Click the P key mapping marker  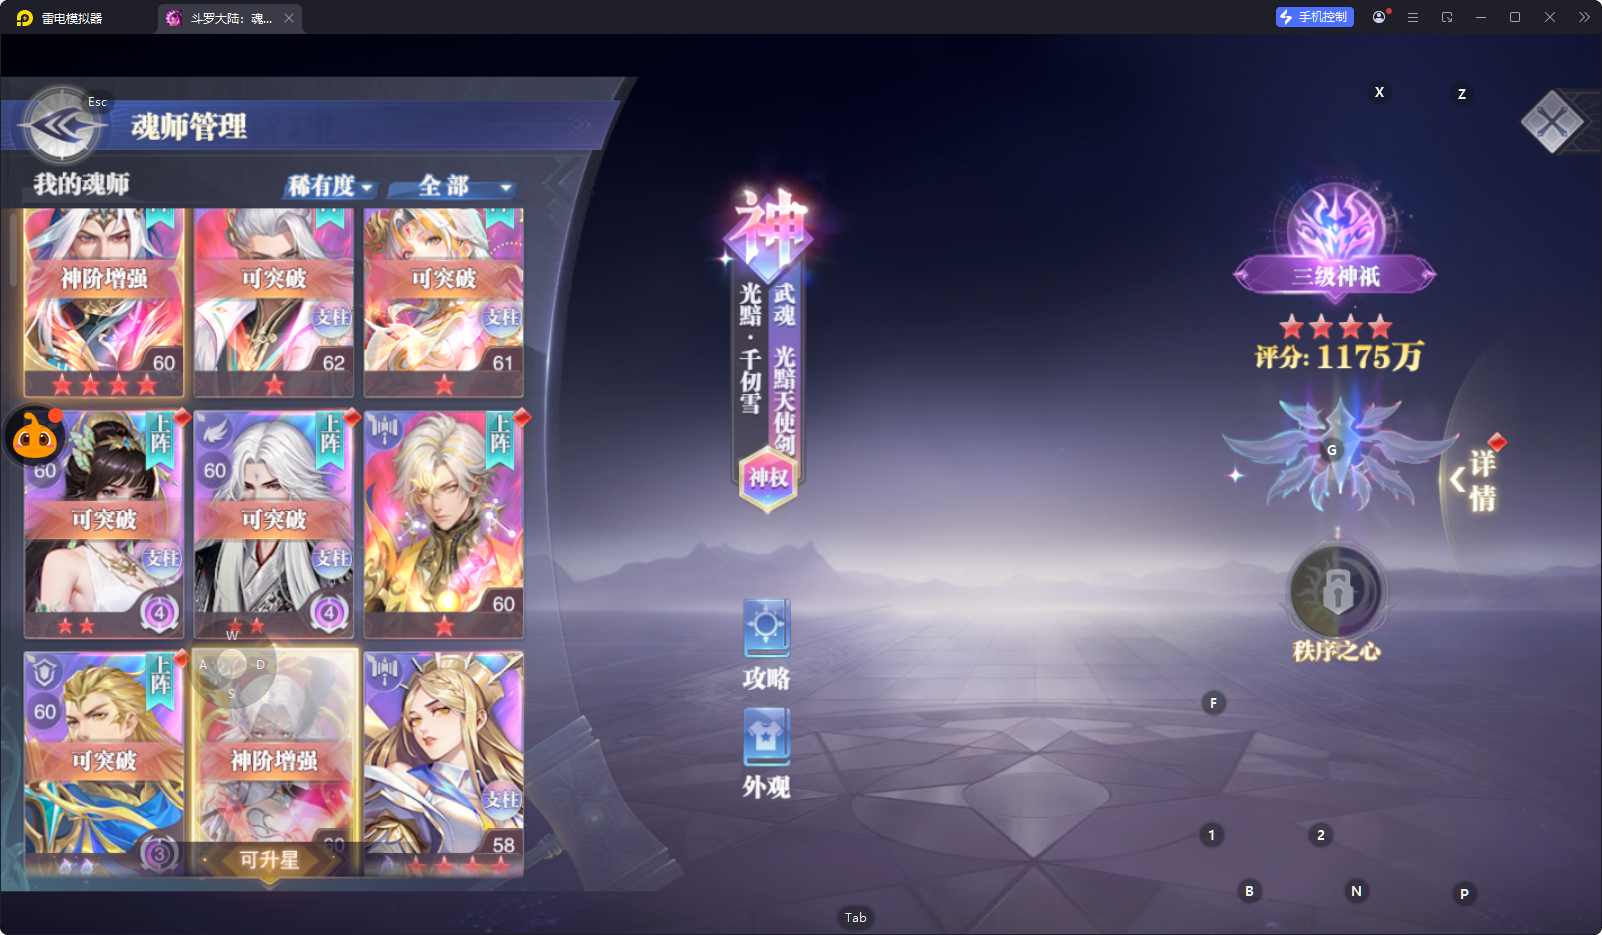(1464, 894)
